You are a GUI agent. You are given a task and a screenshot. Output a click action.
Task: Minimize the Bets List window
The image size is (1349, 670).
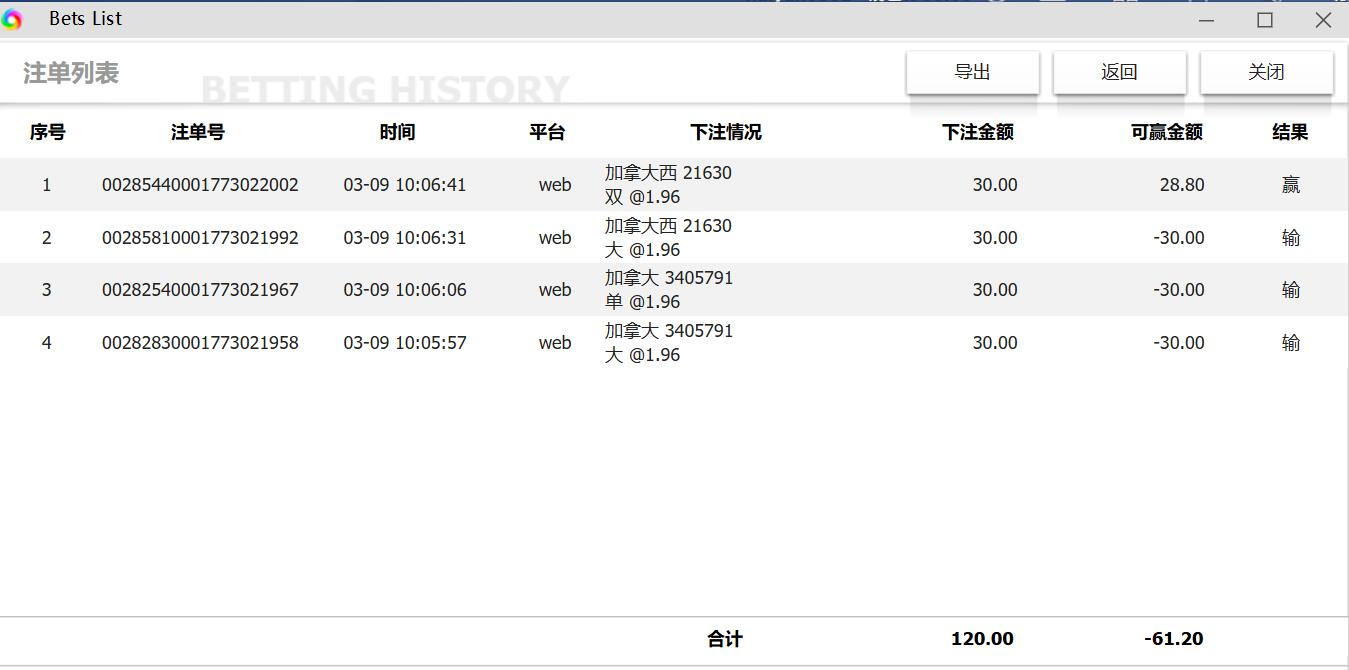coord(1206,20)
